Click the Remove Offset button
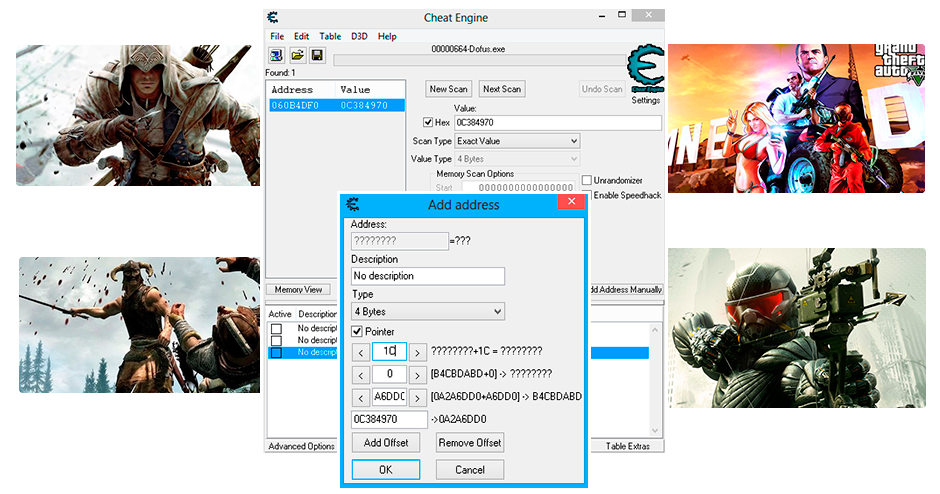 [469, 442]
